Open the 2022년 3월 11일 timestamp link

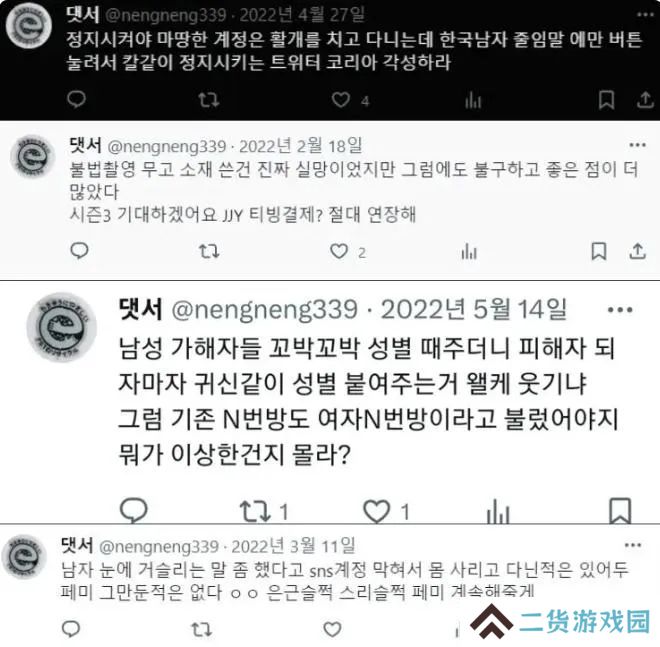293,546
